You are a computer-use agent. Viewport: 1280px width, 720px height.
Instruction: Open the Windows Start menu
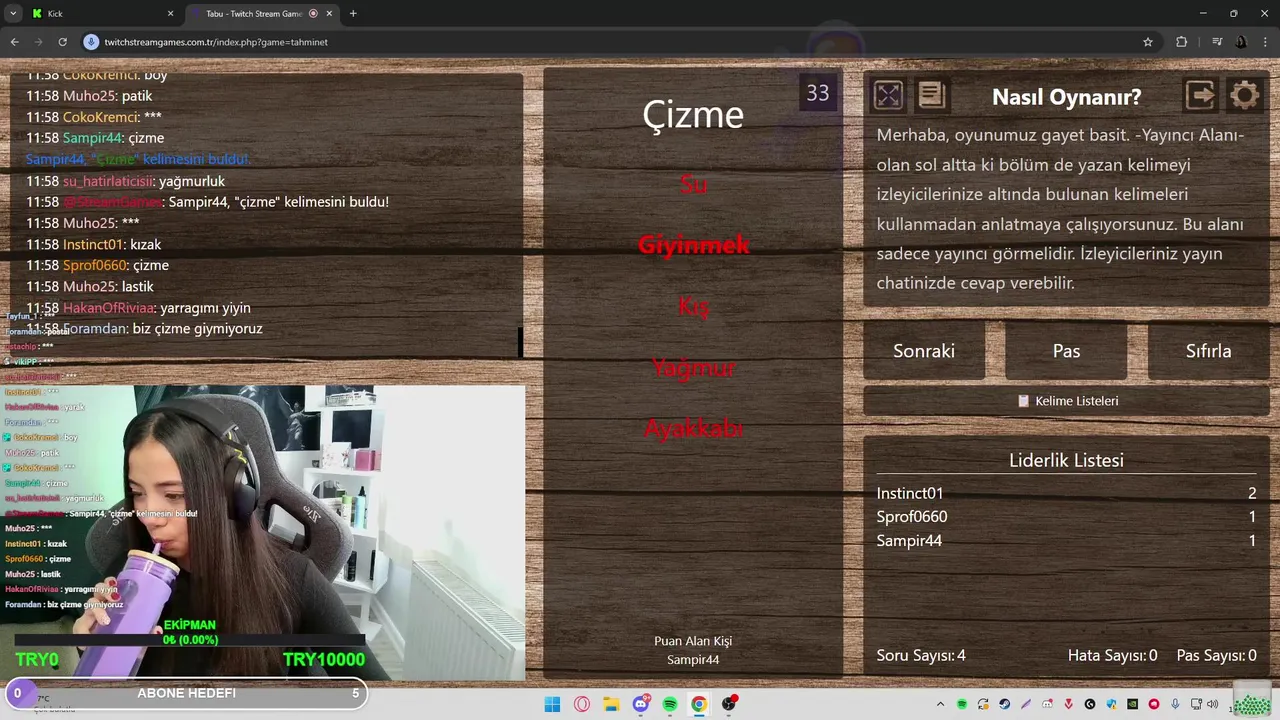pos(552,704)
